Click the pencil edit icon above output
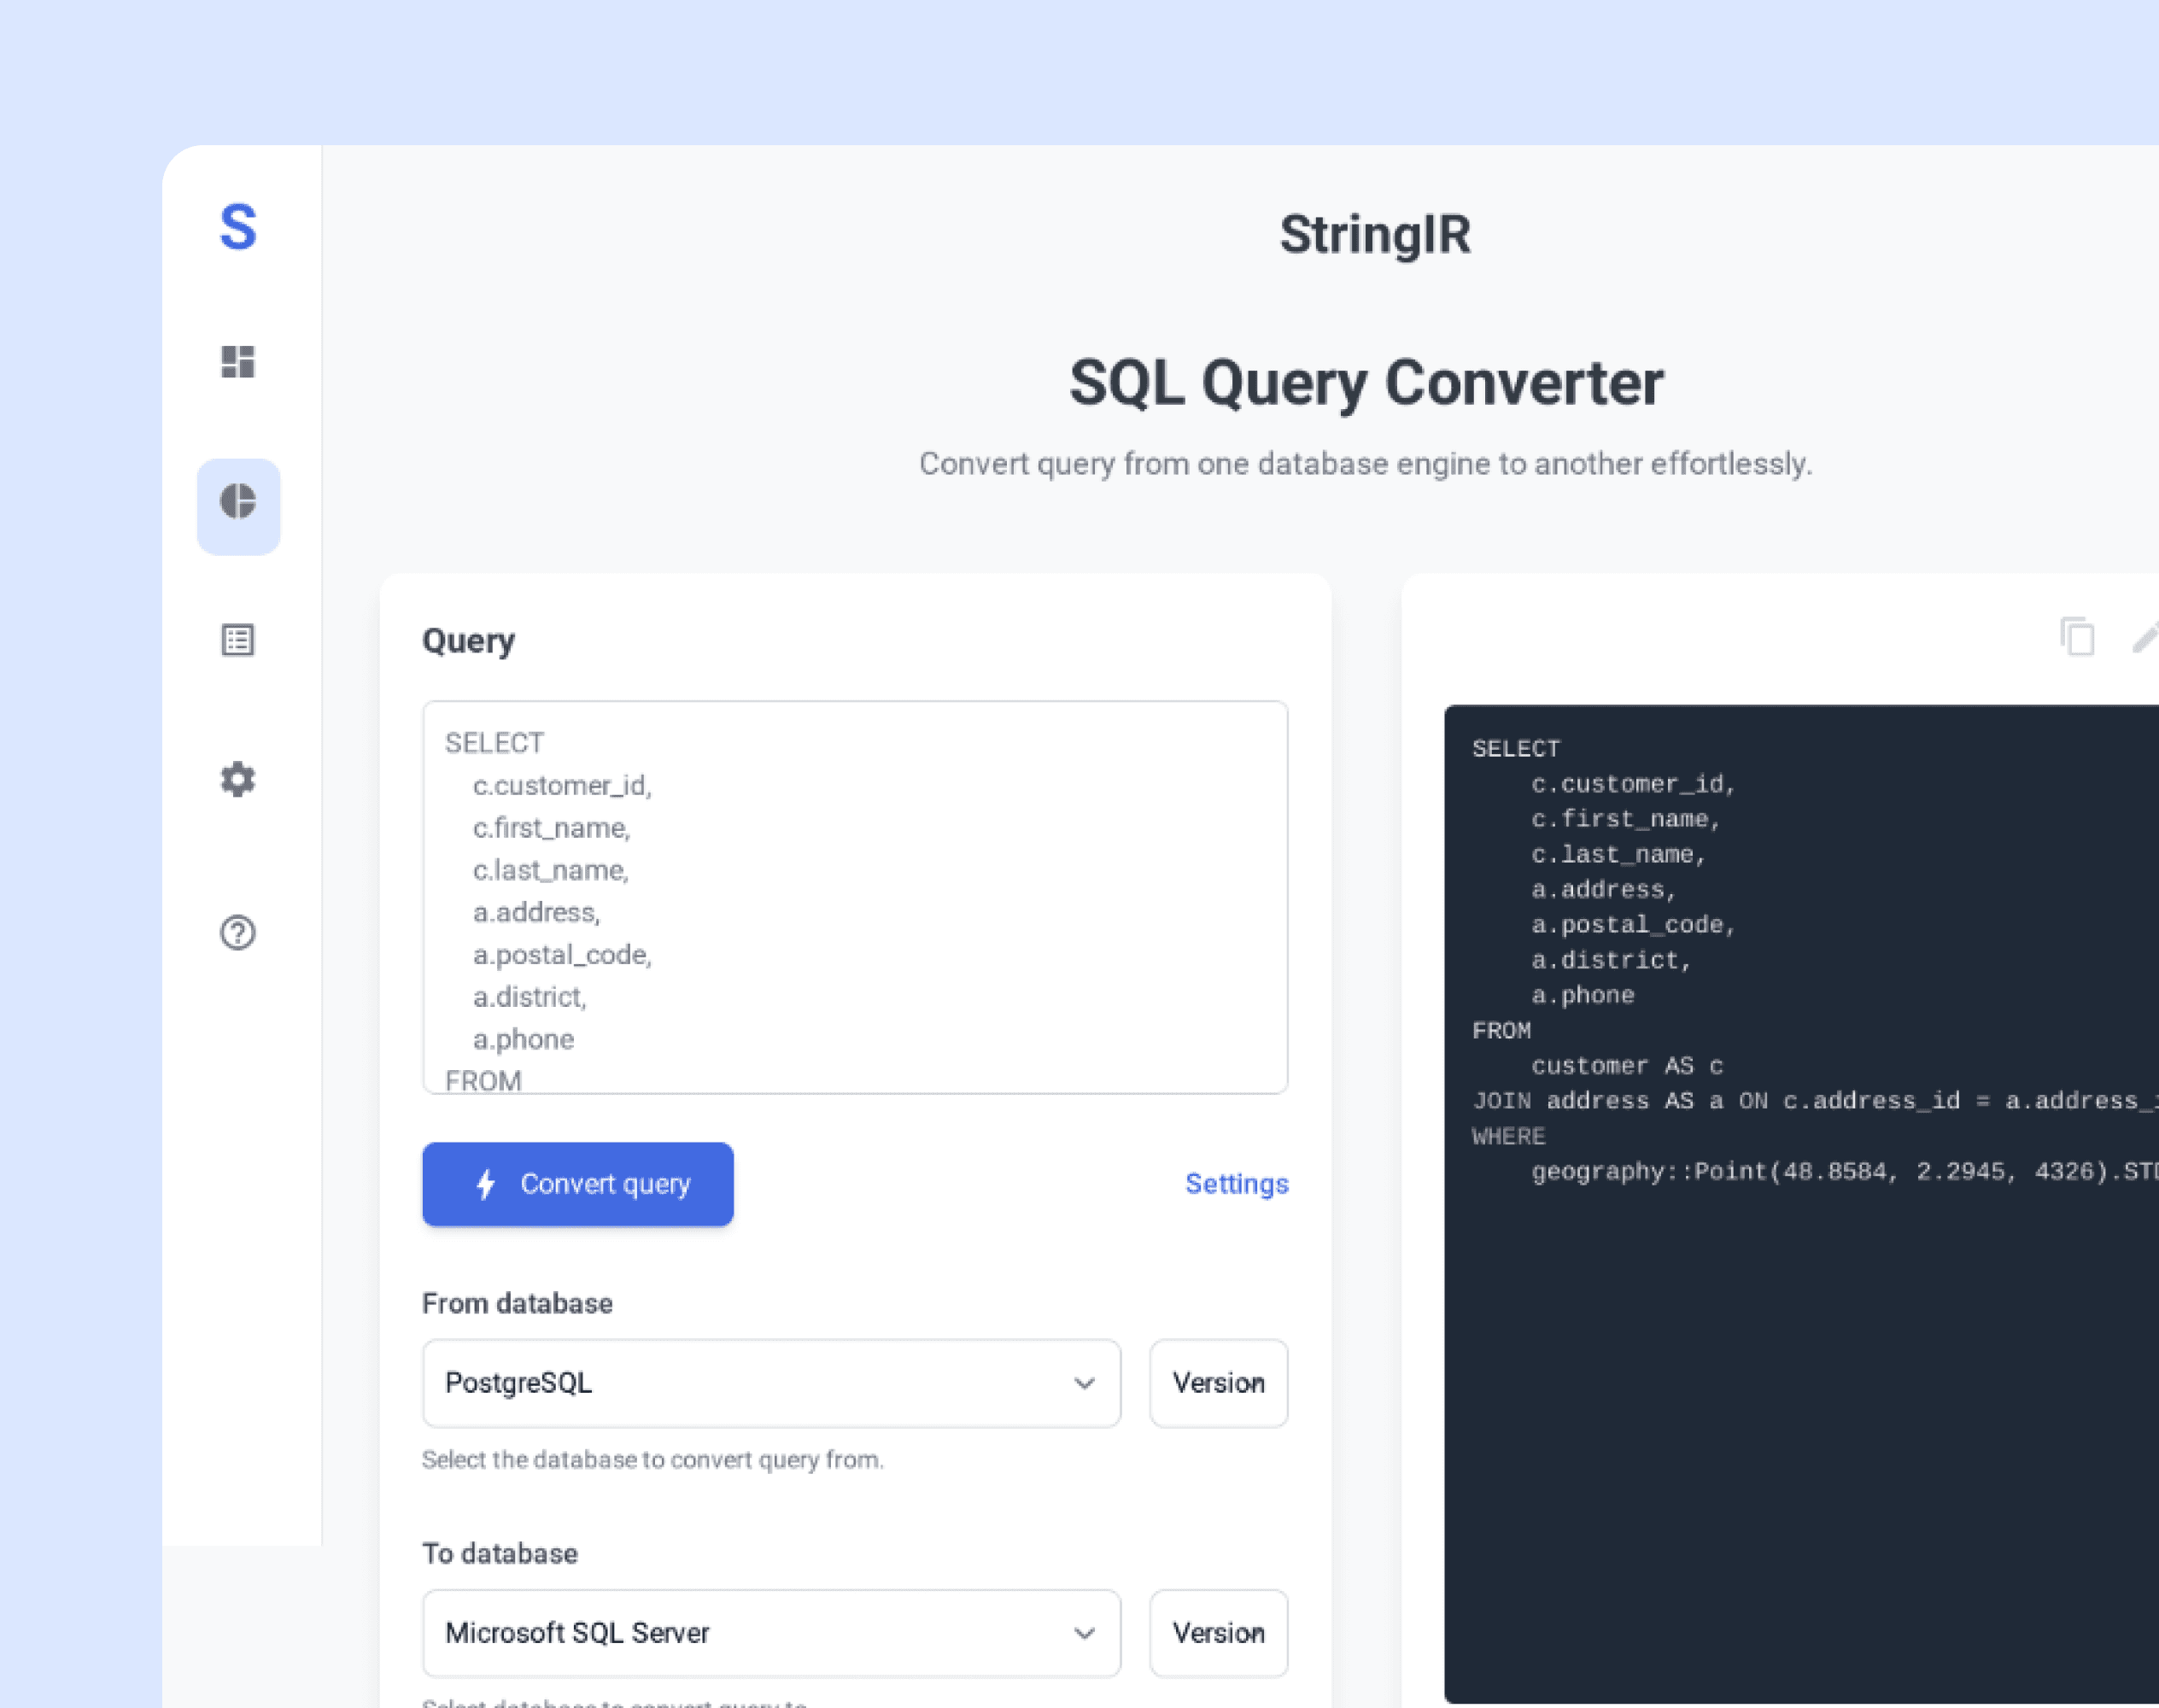Viewport: 2159px width, 1708px height. (2146, 637)
